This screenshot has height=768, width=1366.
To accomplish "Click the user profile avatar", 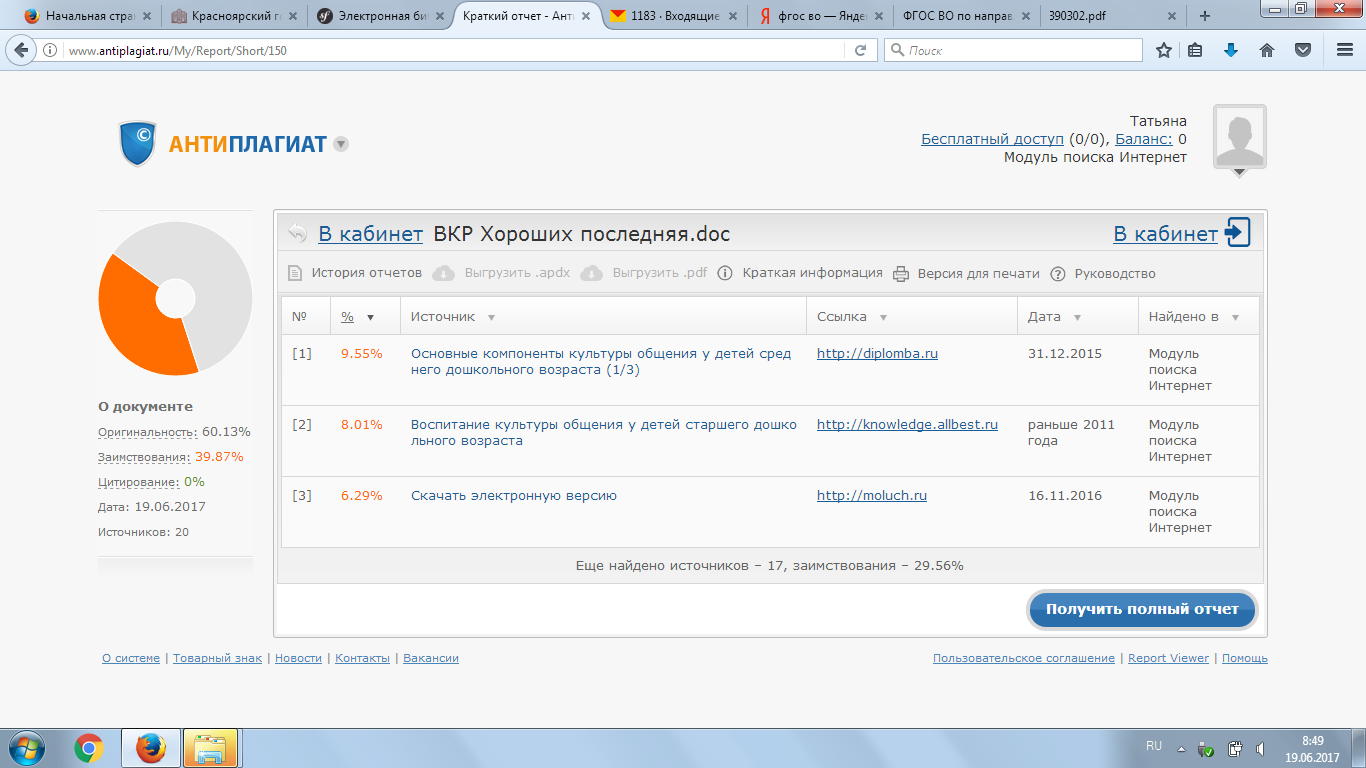I will pyautogui.click(x=1239, y=136).
